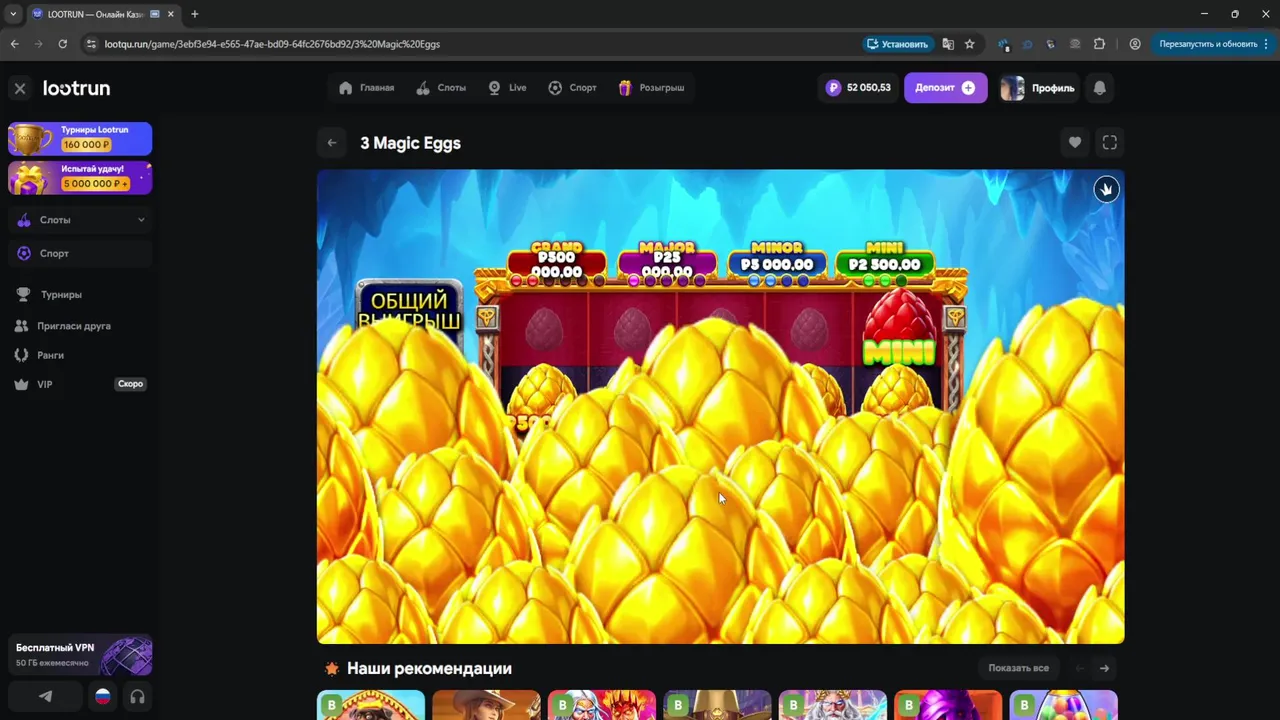1280x720 pixels.
Task: Open Спорт in the sidebar
Action: (80, 254)
